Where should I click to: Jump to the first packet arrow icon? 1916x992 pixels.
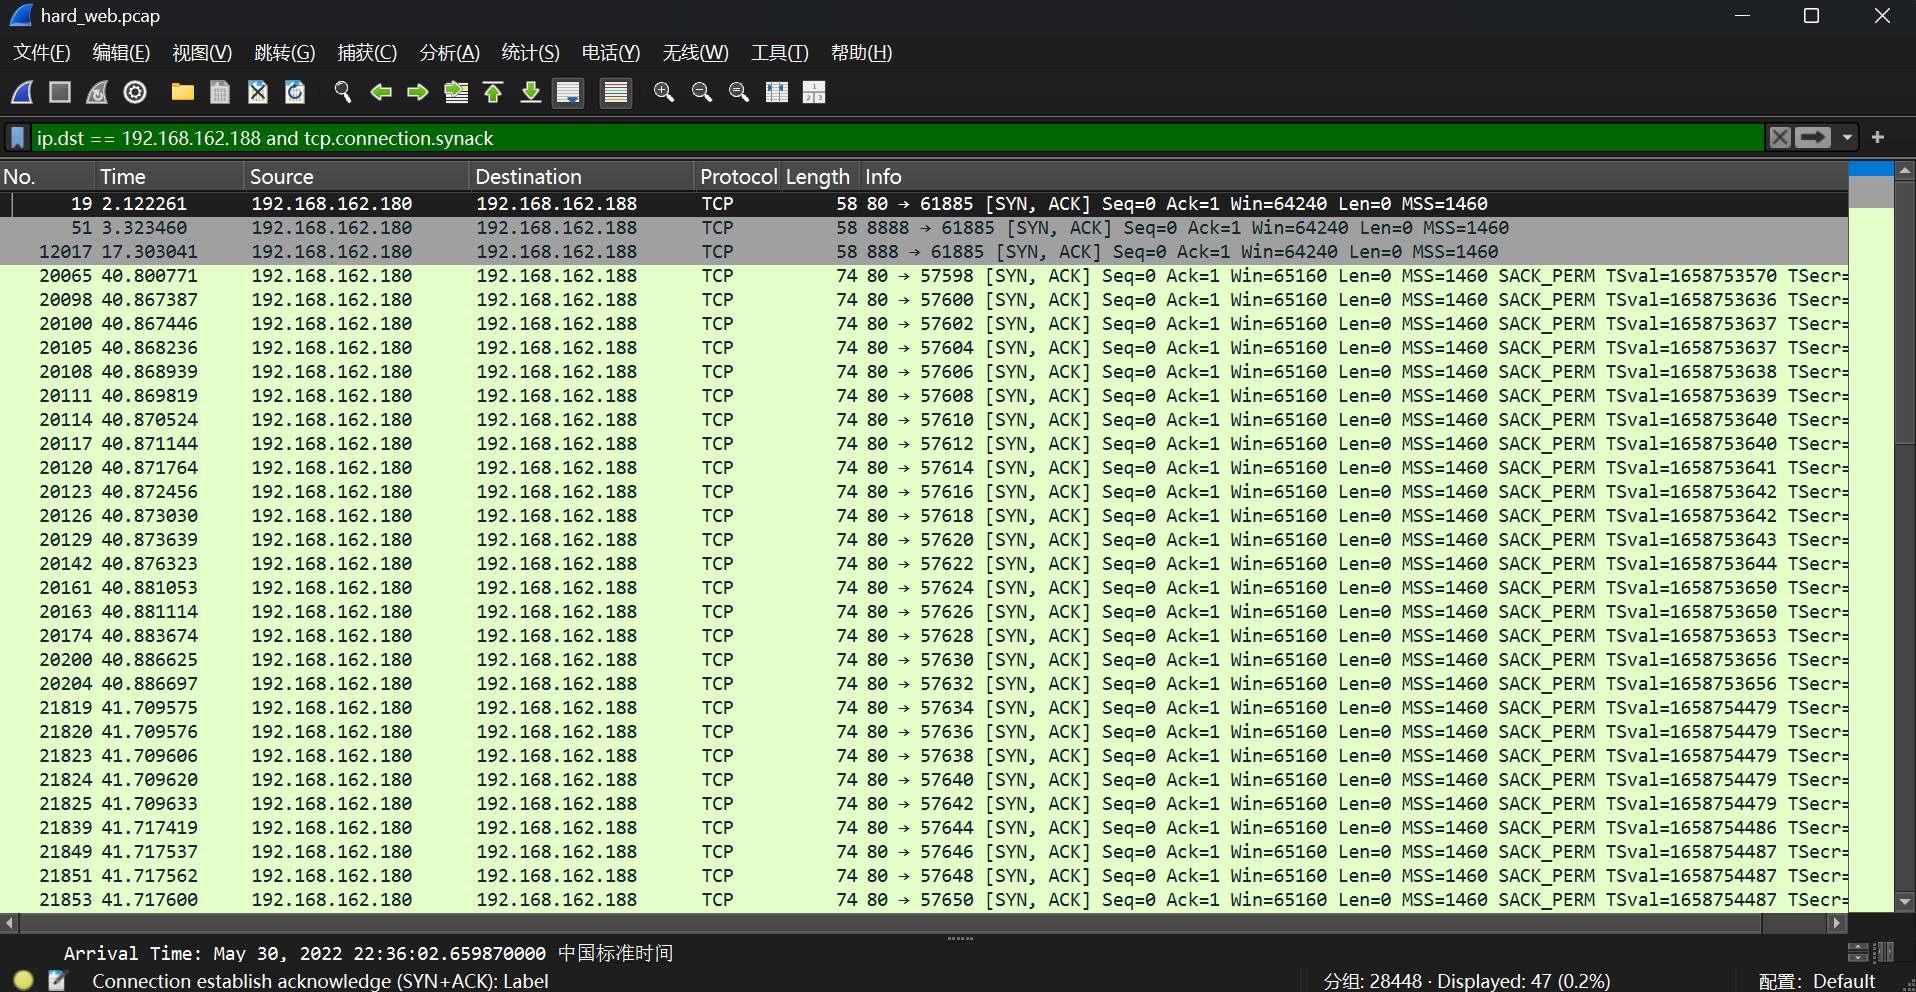(x=493, y=93)
